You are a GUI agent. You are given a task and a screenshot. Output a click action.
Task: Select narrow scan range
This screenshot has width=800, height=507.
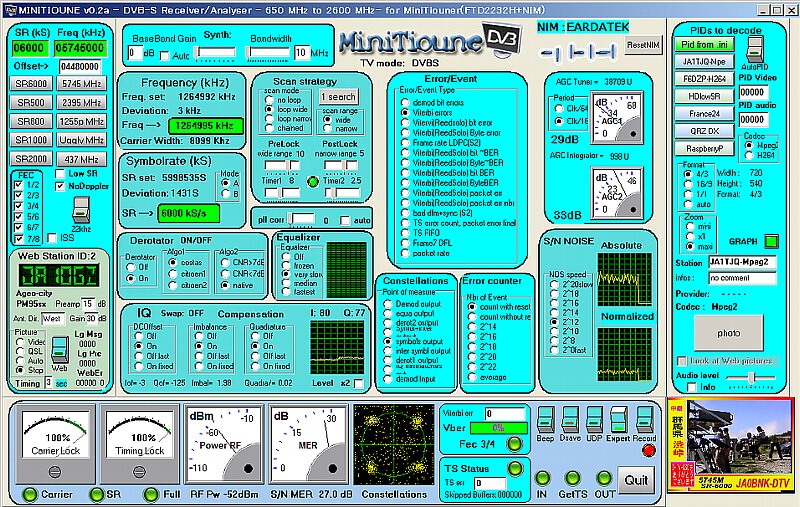[x=327, y=129]
